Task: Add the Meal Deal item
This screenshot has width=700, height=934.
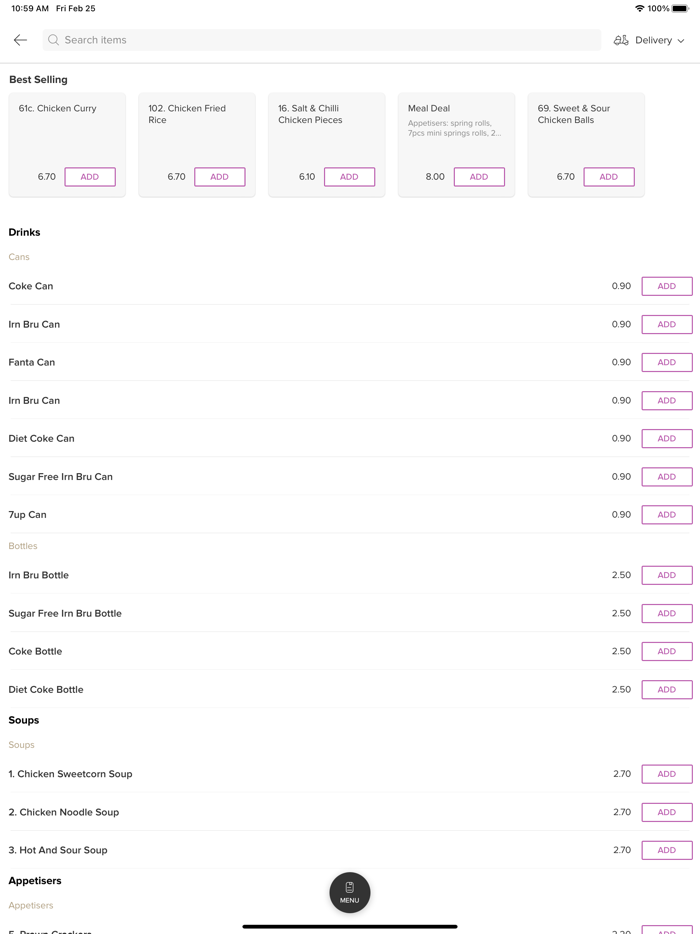Action: (479, 177)
